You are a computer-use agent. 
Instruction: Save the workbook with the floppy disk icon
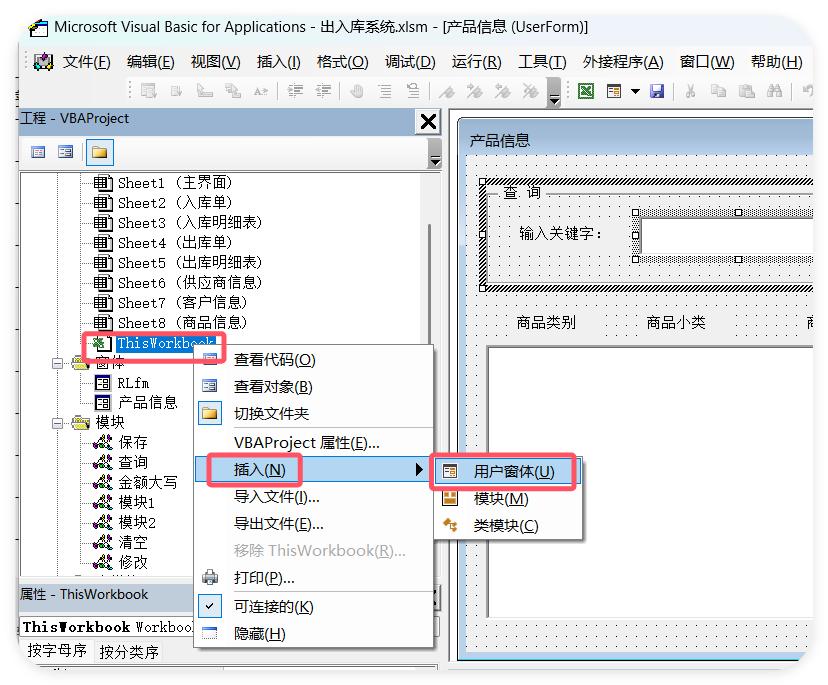(x=656, y=91)
